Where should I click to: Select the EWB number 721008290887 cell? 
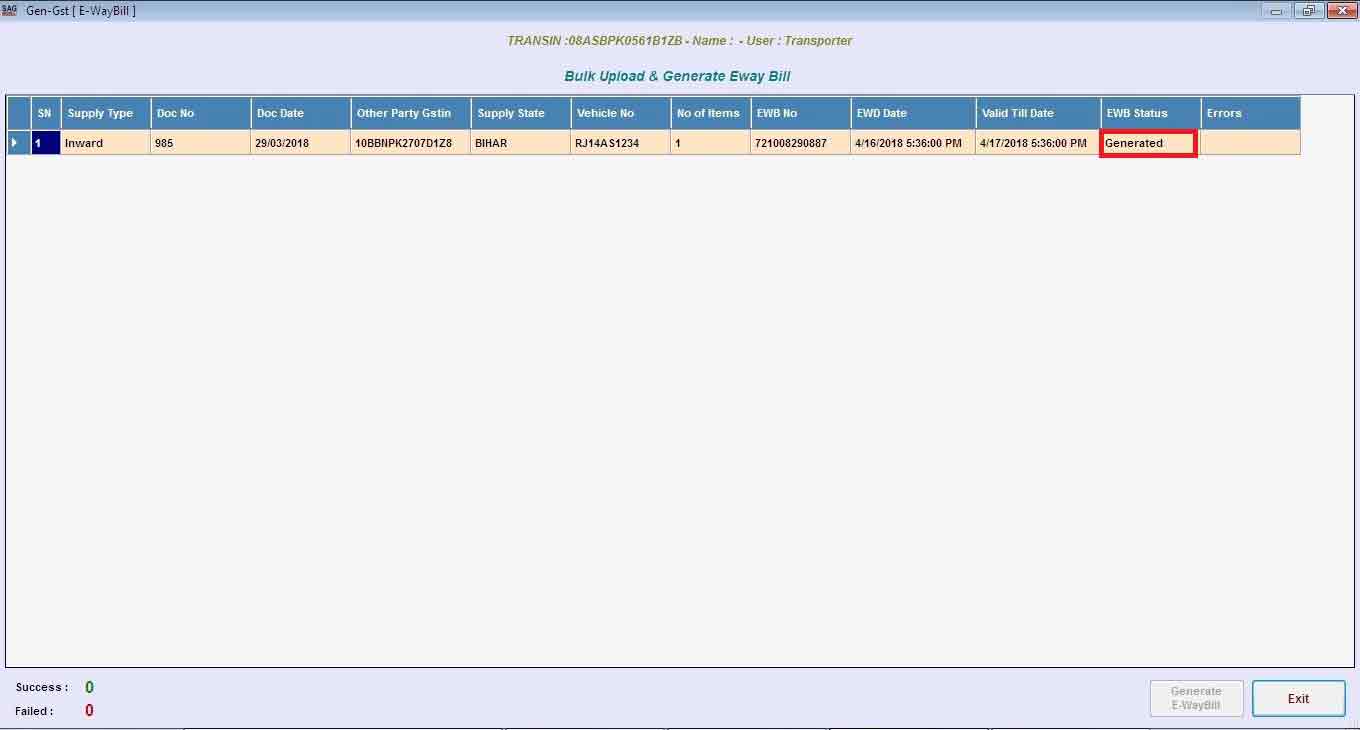[799, 143]
